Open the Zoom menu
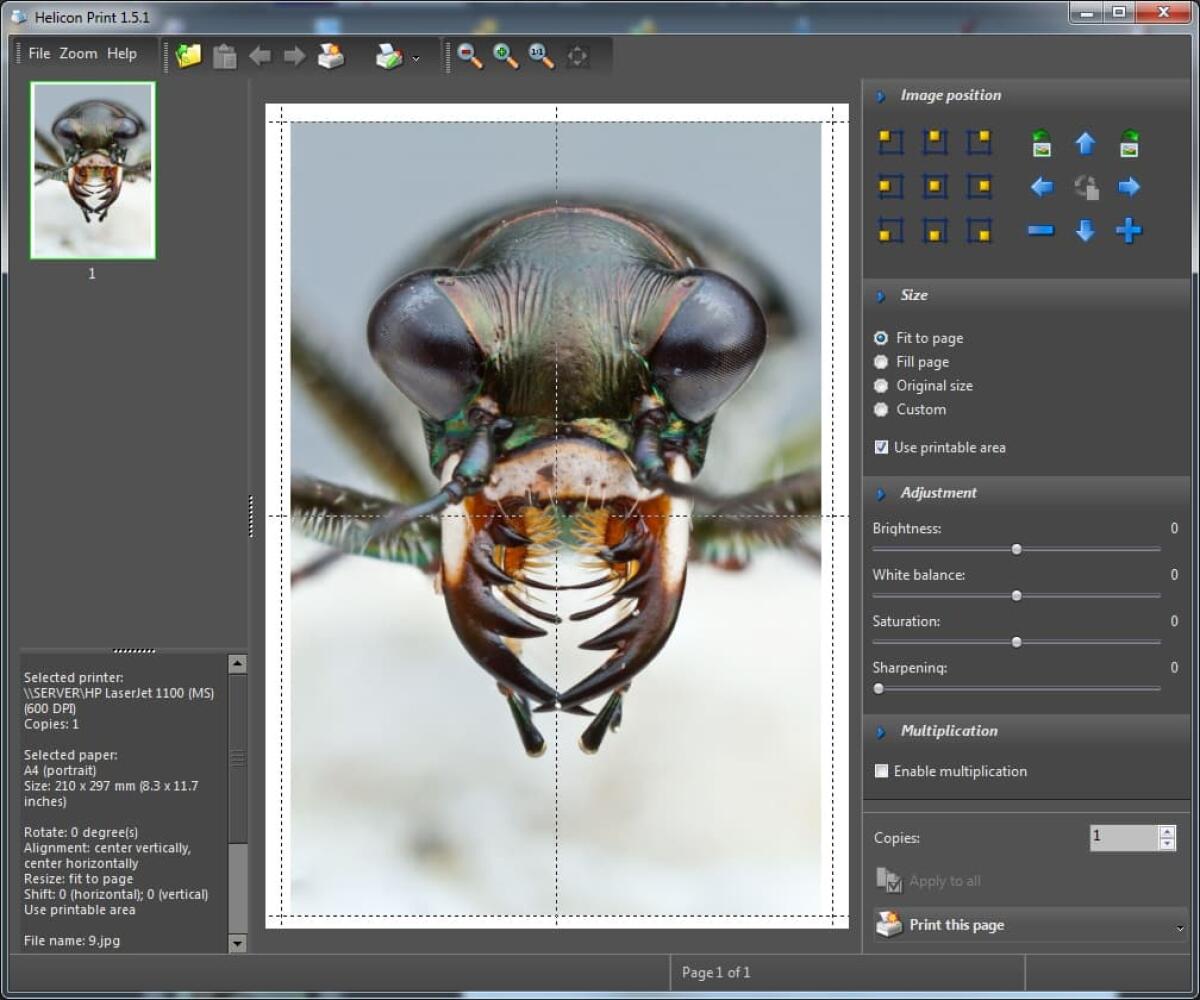This screenshot has width=1200, height=1000. 78,53
